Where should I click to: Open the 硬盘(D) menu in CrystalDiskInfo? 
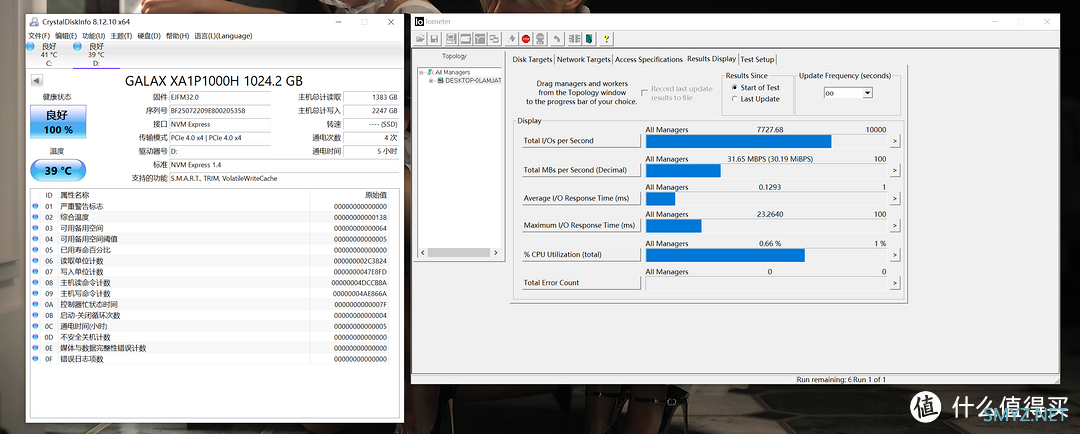tap(149, 36)
